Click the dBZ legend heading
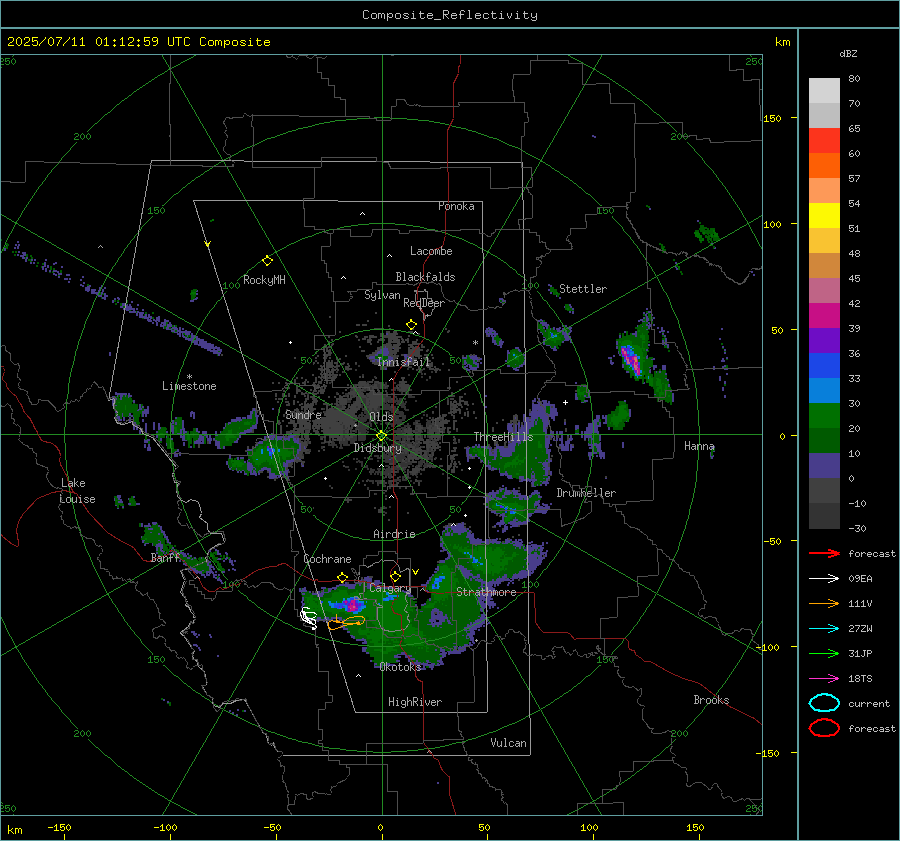The height and width of the screenshot is (841, 900). pos(848,53)
